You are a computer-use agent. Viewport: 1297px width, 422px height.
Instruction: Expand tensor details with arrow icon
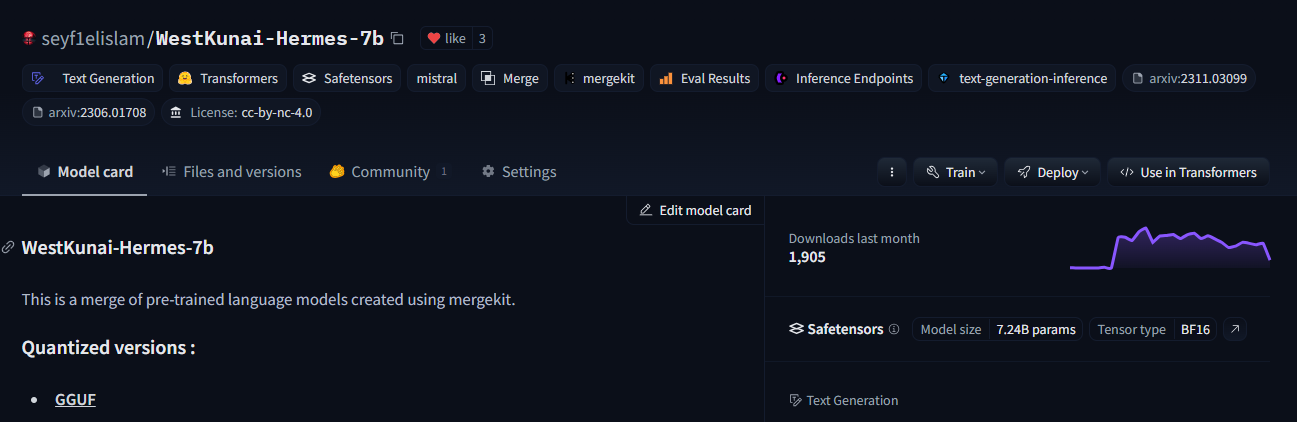tap(1235, 329)
